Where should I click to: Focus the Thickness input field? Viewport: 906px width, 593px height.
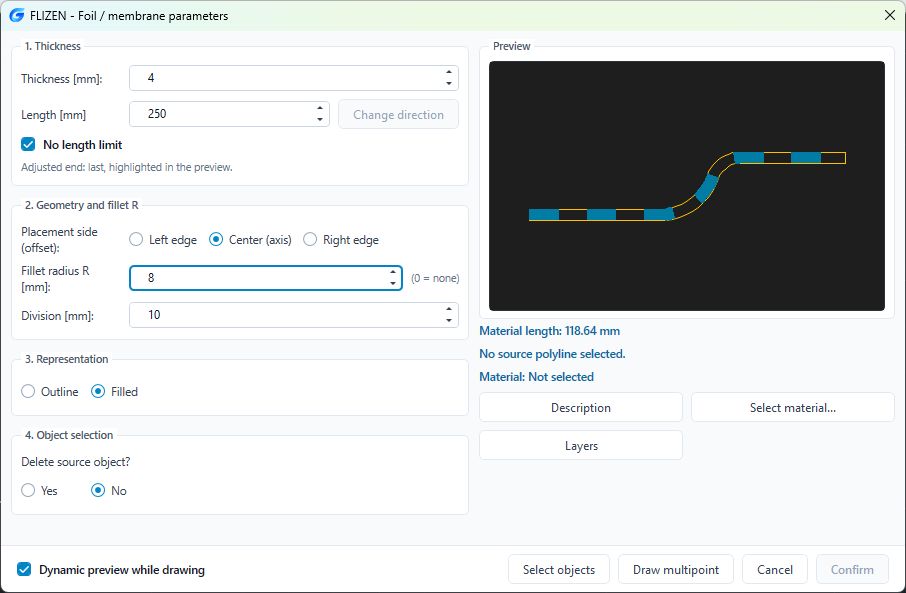[286, 78]
